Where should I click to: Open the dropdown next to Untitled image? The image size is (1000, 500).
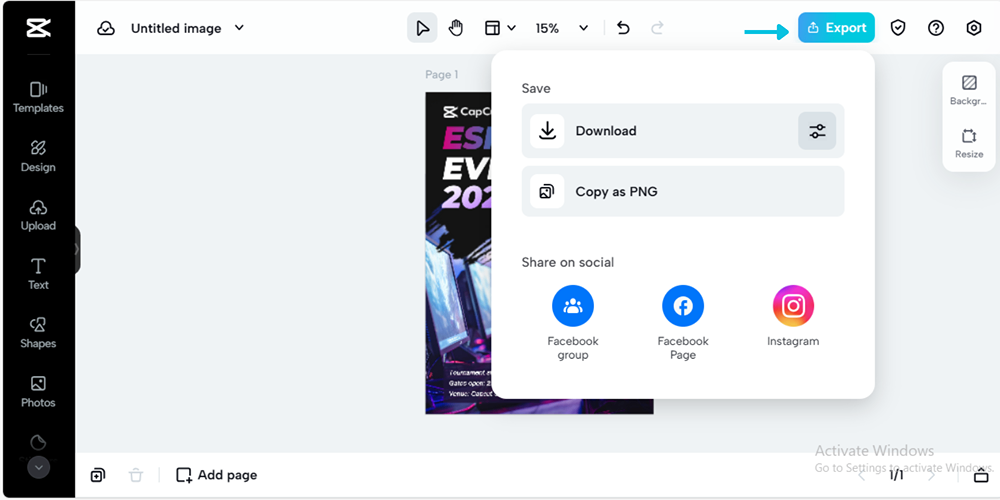(239, 28)
